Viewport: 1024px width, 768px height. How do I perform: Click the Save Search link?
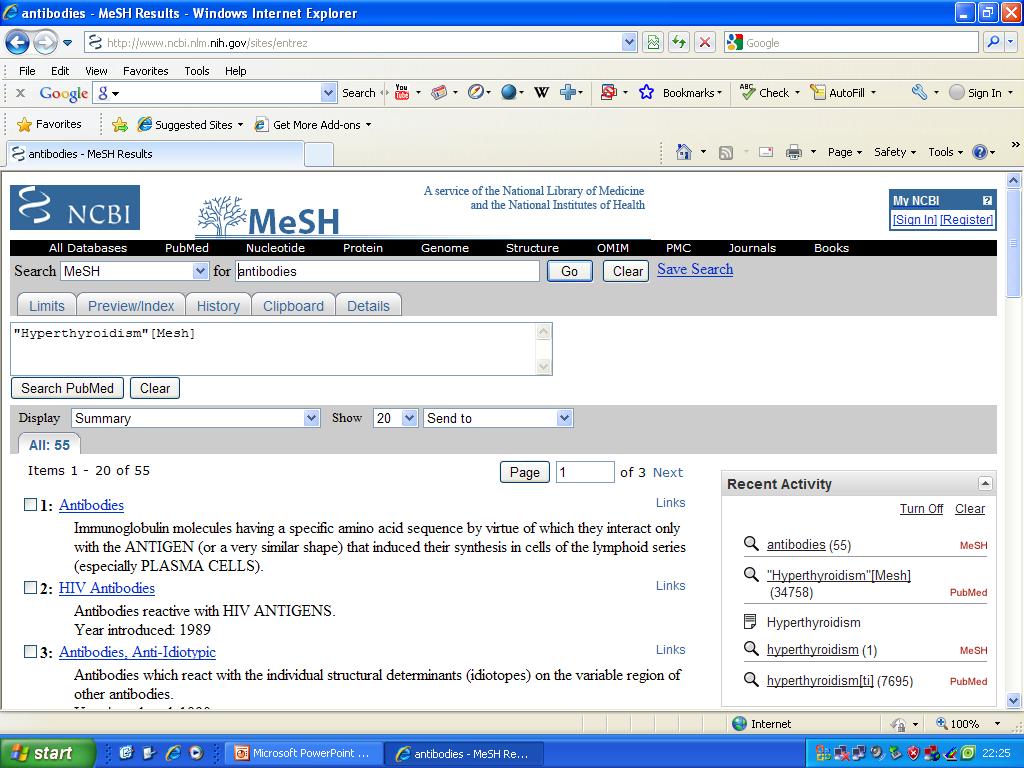(695, 269)
